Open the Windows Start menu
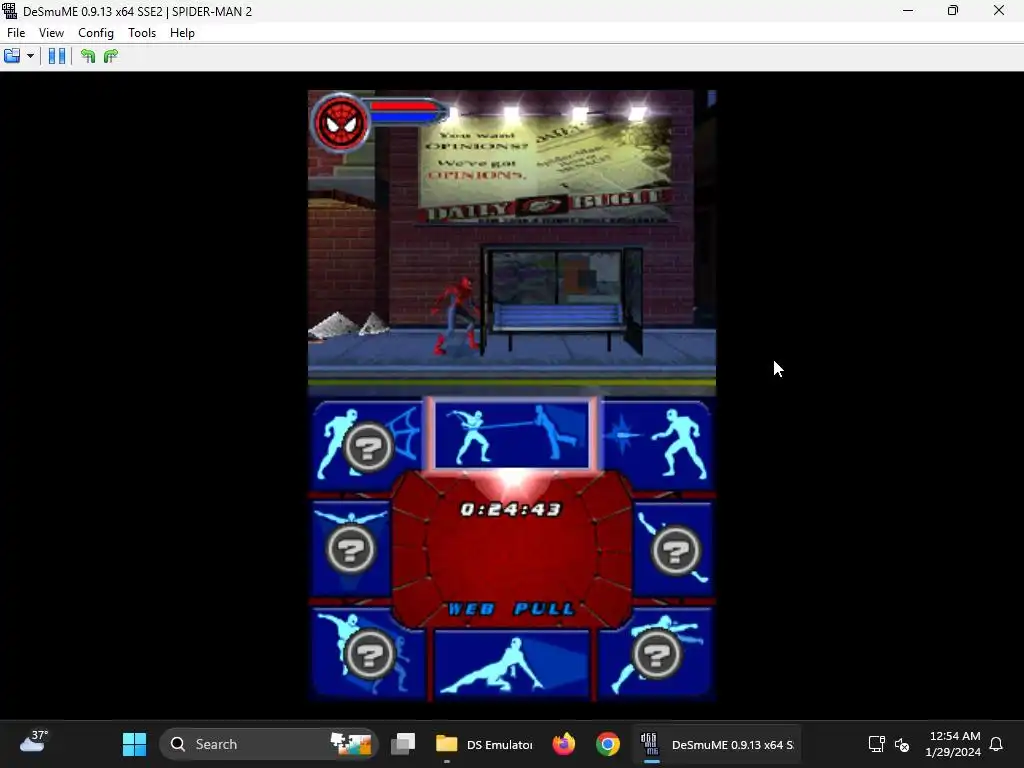Viewport: 1024px width, 768px height. click(135, 744)
